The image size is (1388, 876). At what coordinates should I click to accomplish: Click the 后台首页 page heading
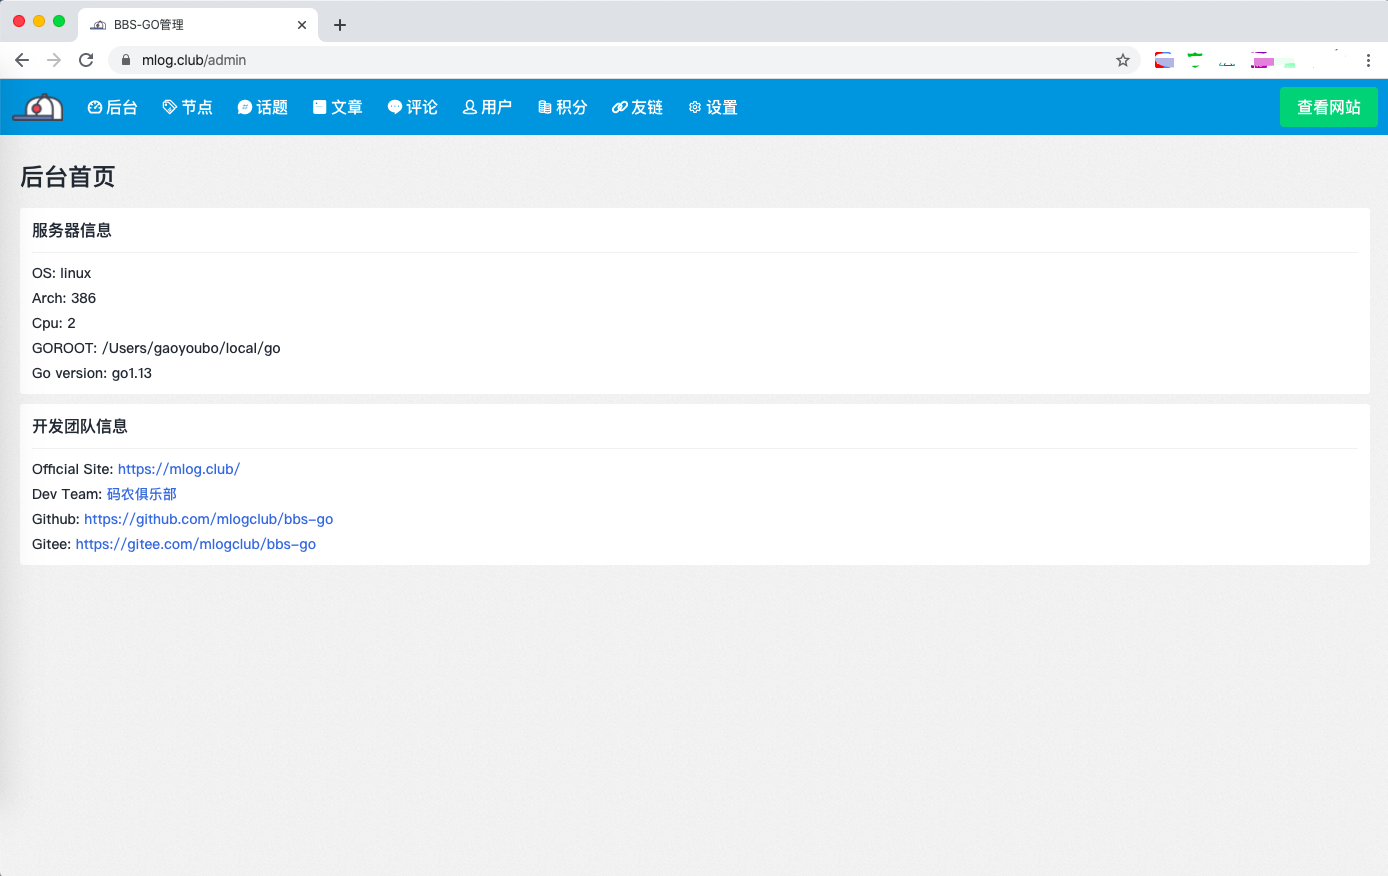click(x=68, y=177)
